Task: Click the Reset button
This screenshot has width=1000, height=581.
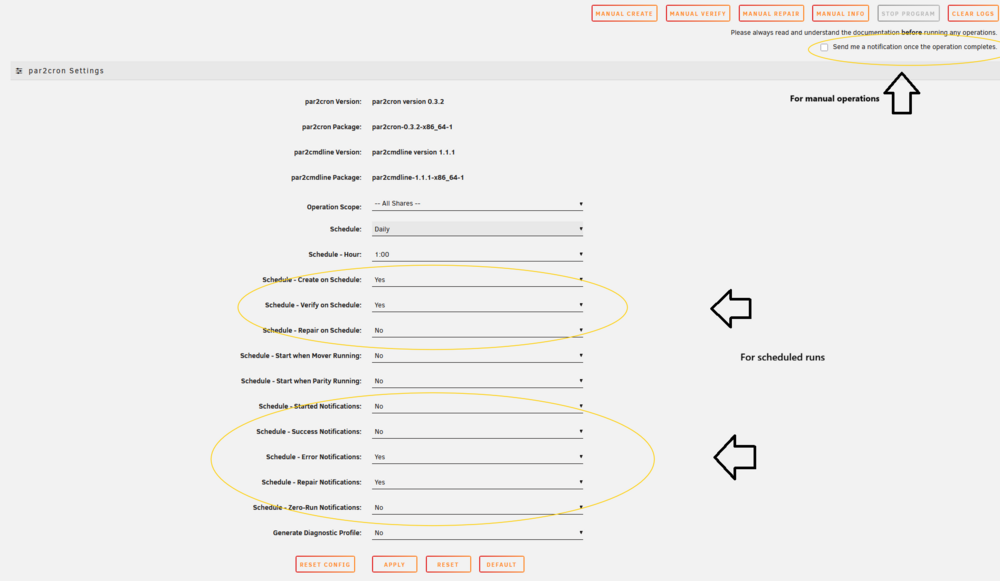Action: click(448, 564)
